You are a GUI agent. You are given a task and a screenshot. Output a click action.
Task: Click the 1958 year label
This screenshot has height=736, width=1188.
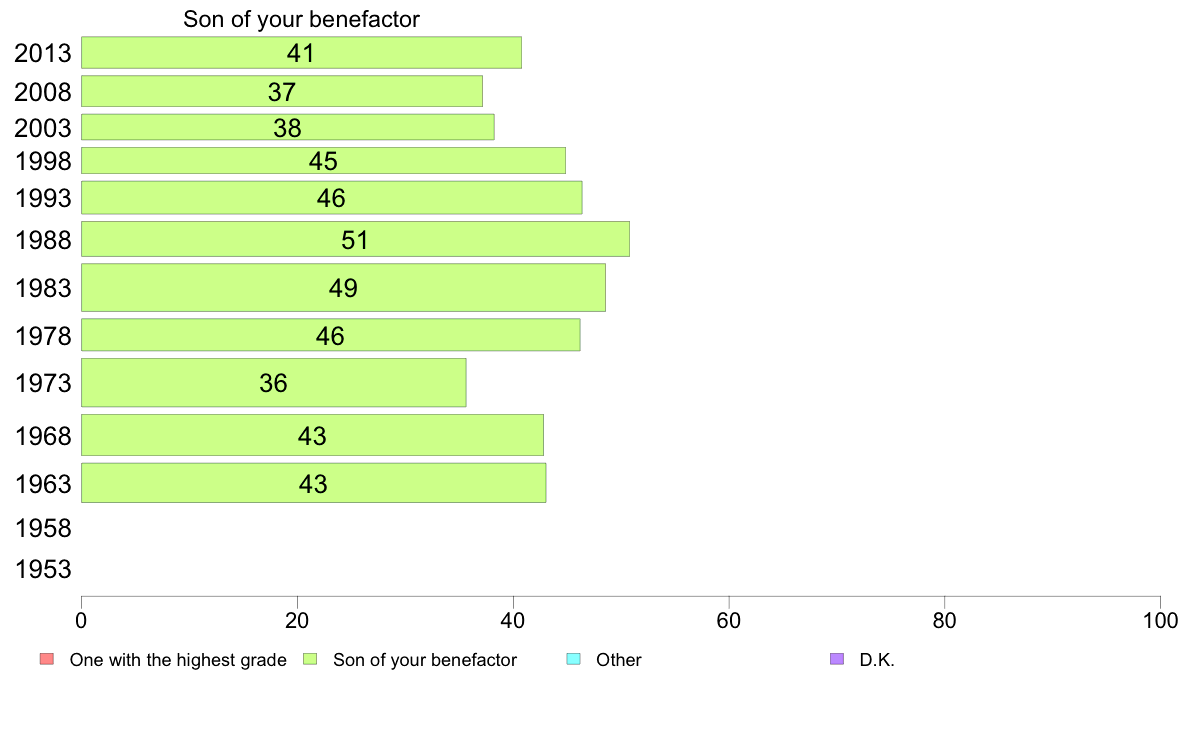pos(43,528)
